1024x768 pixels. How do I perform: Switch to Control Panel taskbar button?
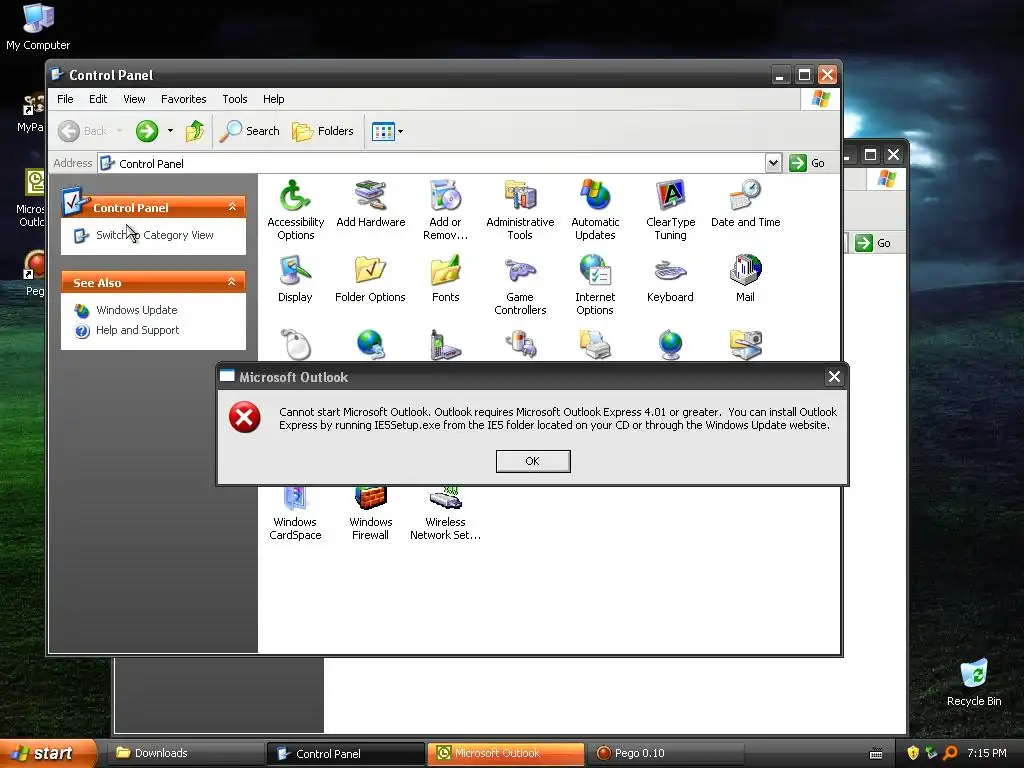click(x=346, y=754)
